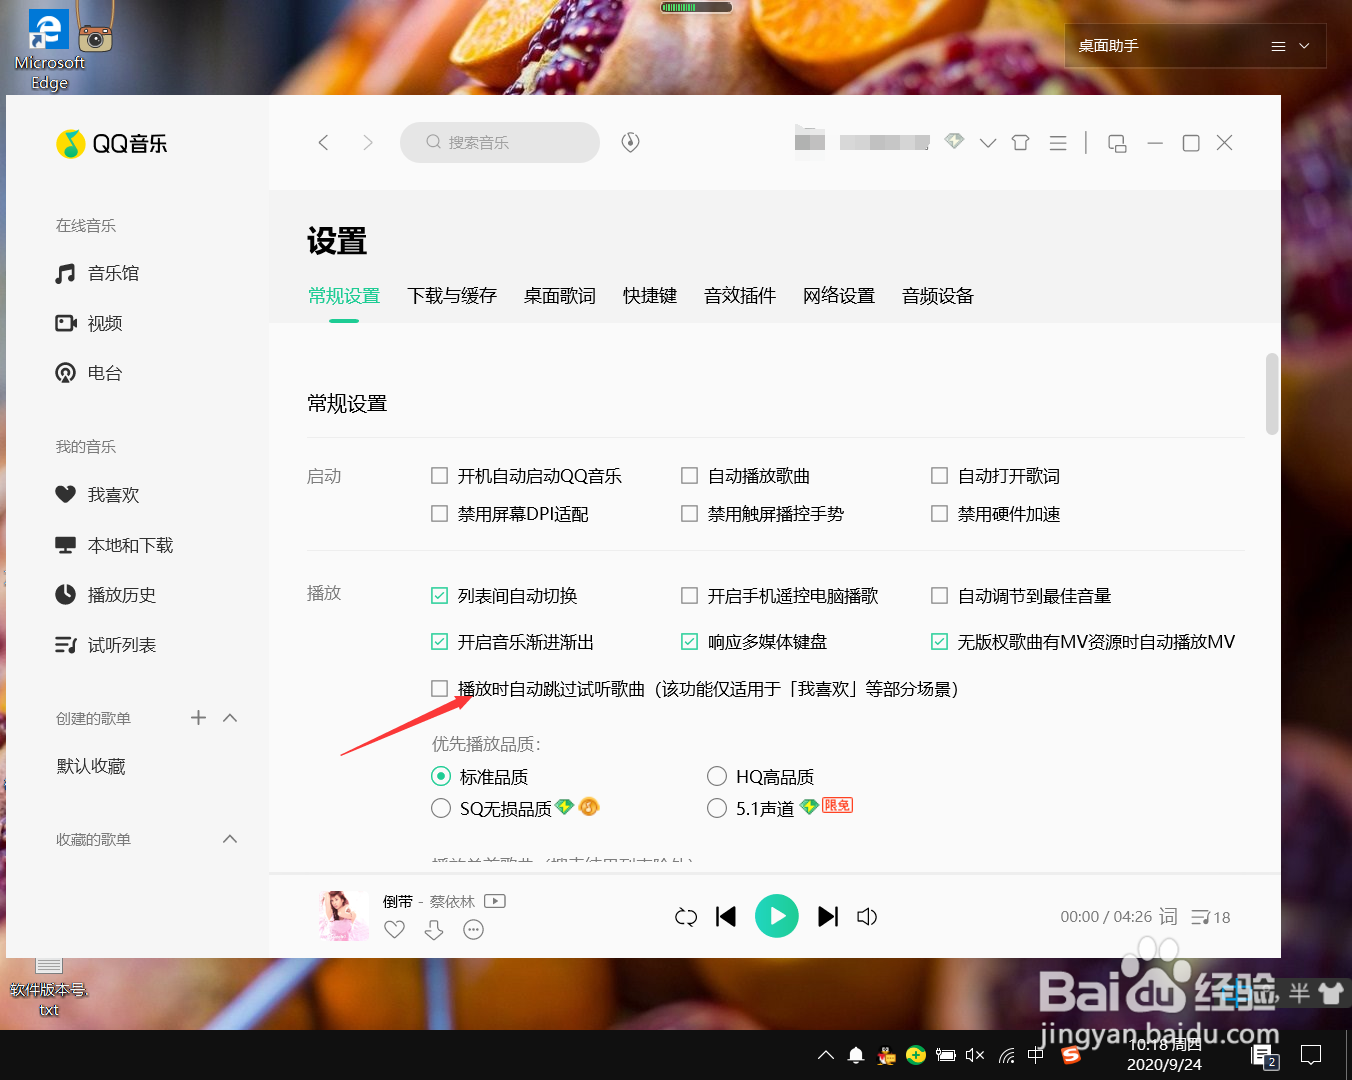This screenshot has width=1352, height=1080.
Task: Click the back navigation arrow
Action: (323, 142)
